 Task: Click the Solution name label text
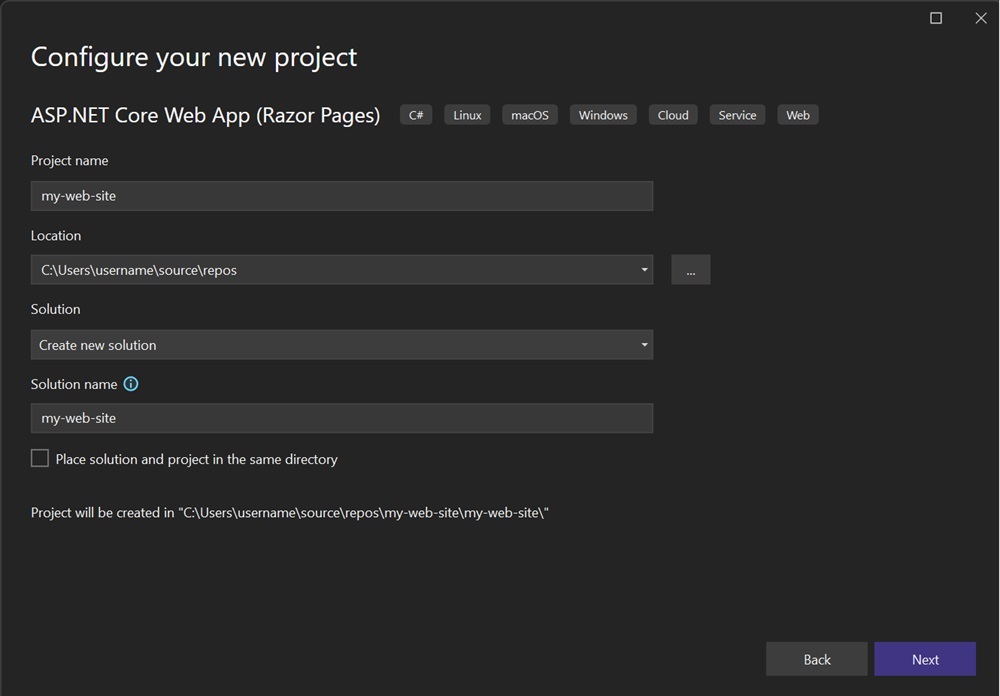coord(74,384)
